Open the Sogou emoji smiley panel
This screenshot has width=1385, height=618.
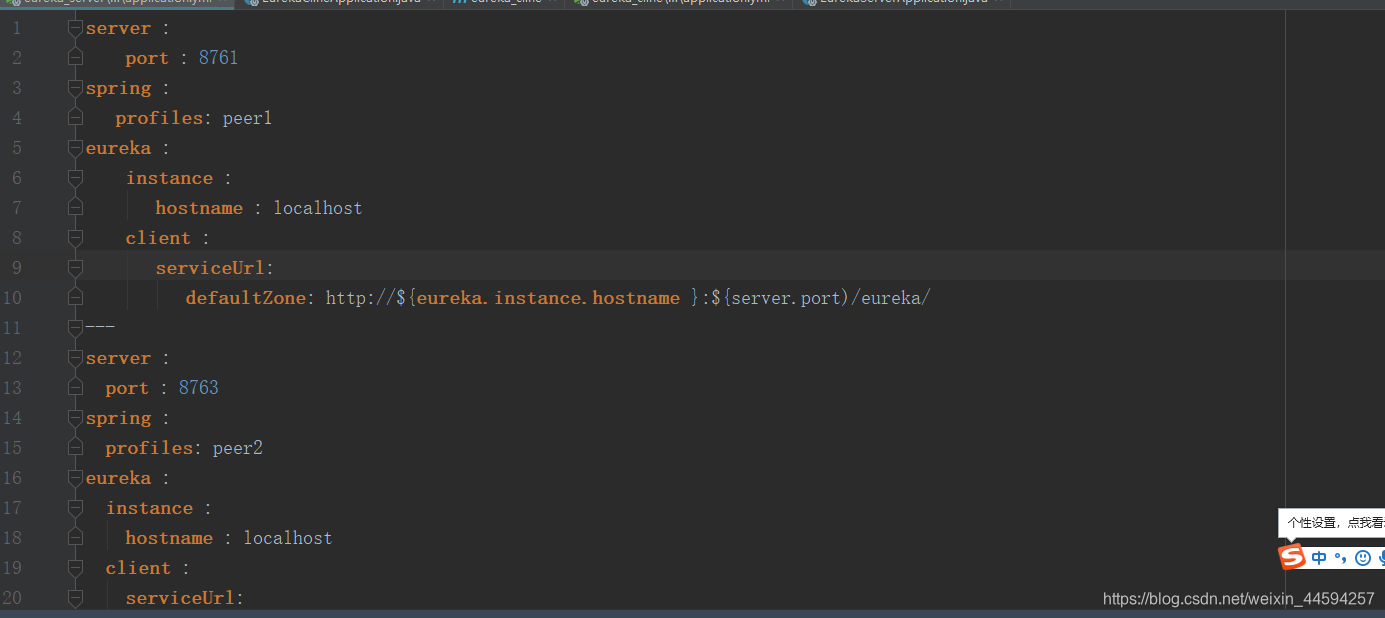tap(1362, 558)
